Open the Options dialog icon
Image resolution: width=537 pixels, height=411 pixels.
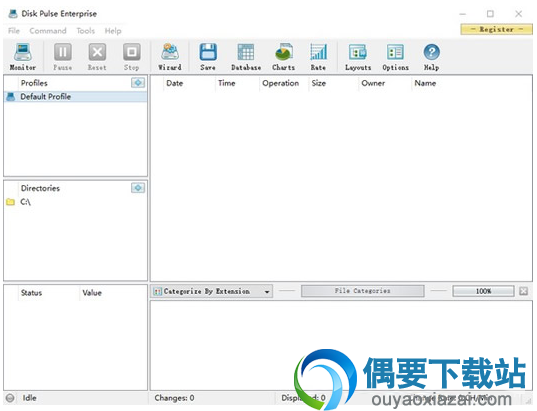click(x=396, y=57)
